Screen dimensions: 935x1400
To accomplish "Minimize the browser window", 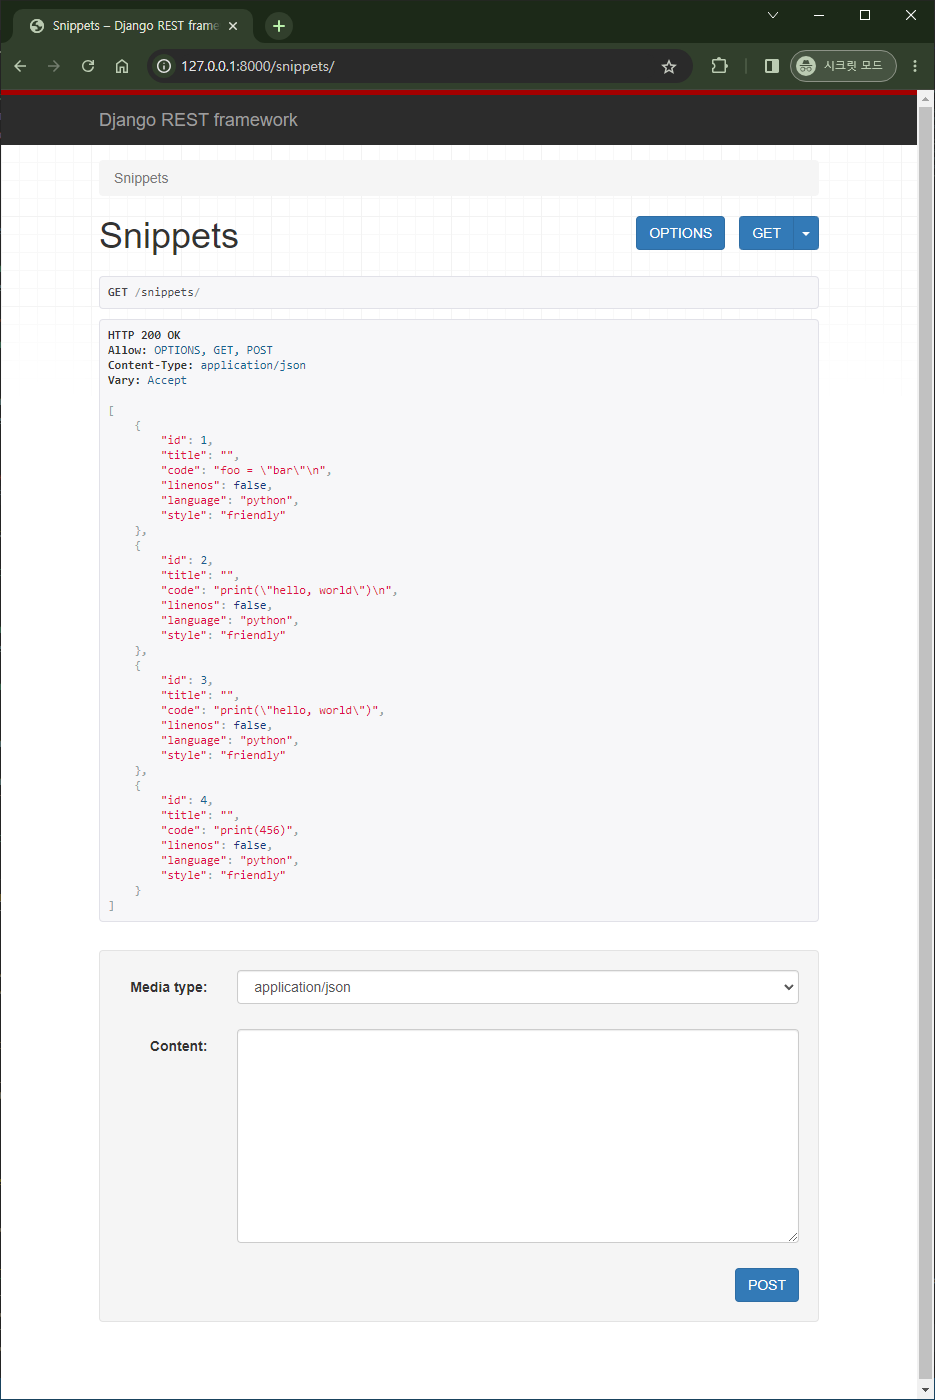I will [819, 15].
